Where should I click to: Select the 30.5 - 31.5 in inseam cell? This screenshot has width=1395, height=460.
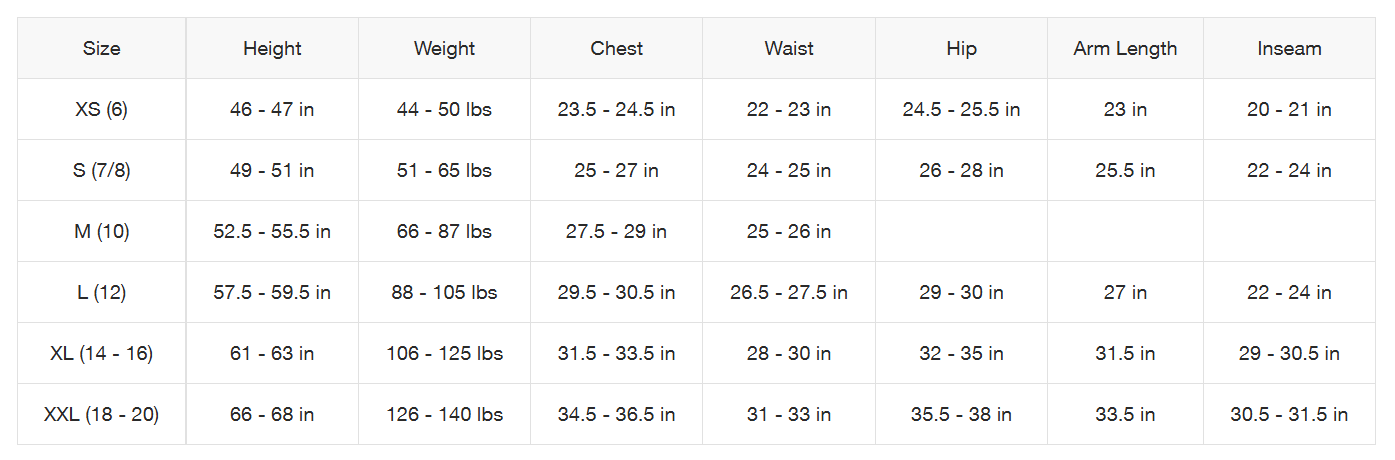(1289, 414)
